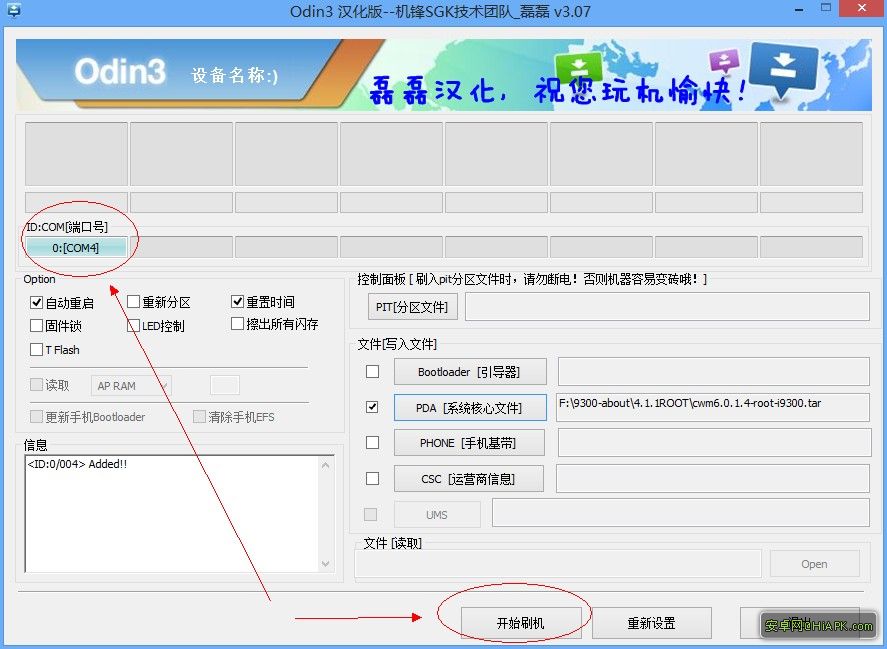Click the info log scrollbar down arrow
Image resolution: width=887 pixels, height=649 pixels.
pos(325,564)
